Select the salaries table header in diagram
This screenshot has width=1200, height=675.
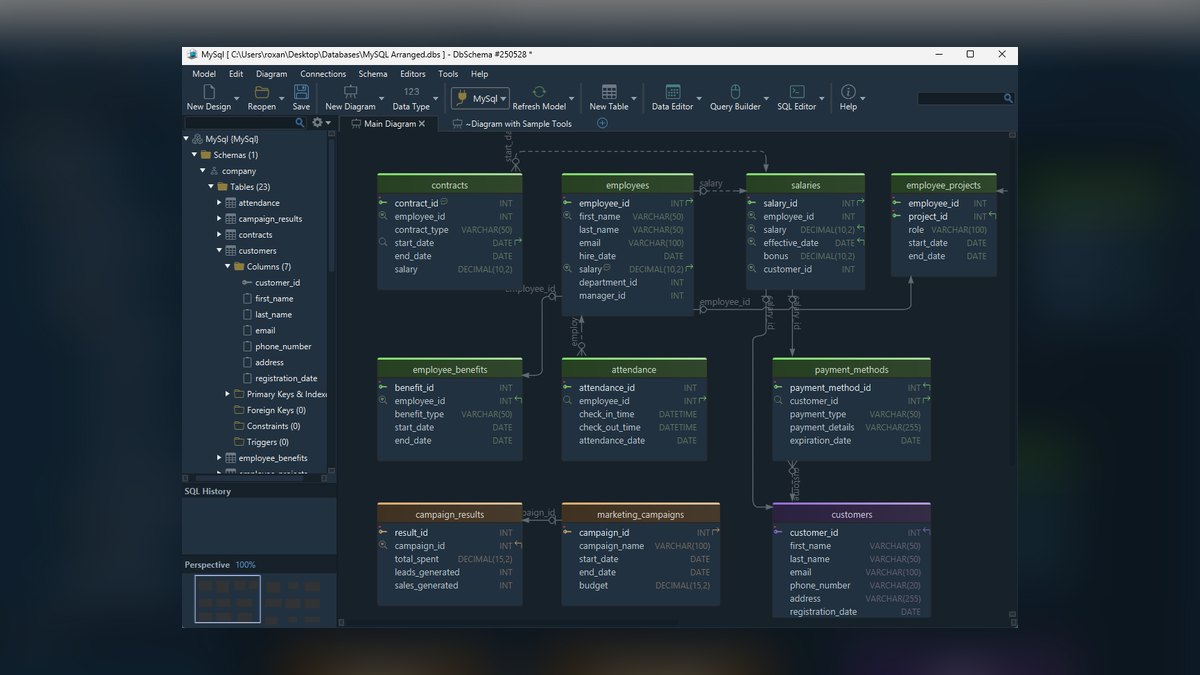point(805,185)
